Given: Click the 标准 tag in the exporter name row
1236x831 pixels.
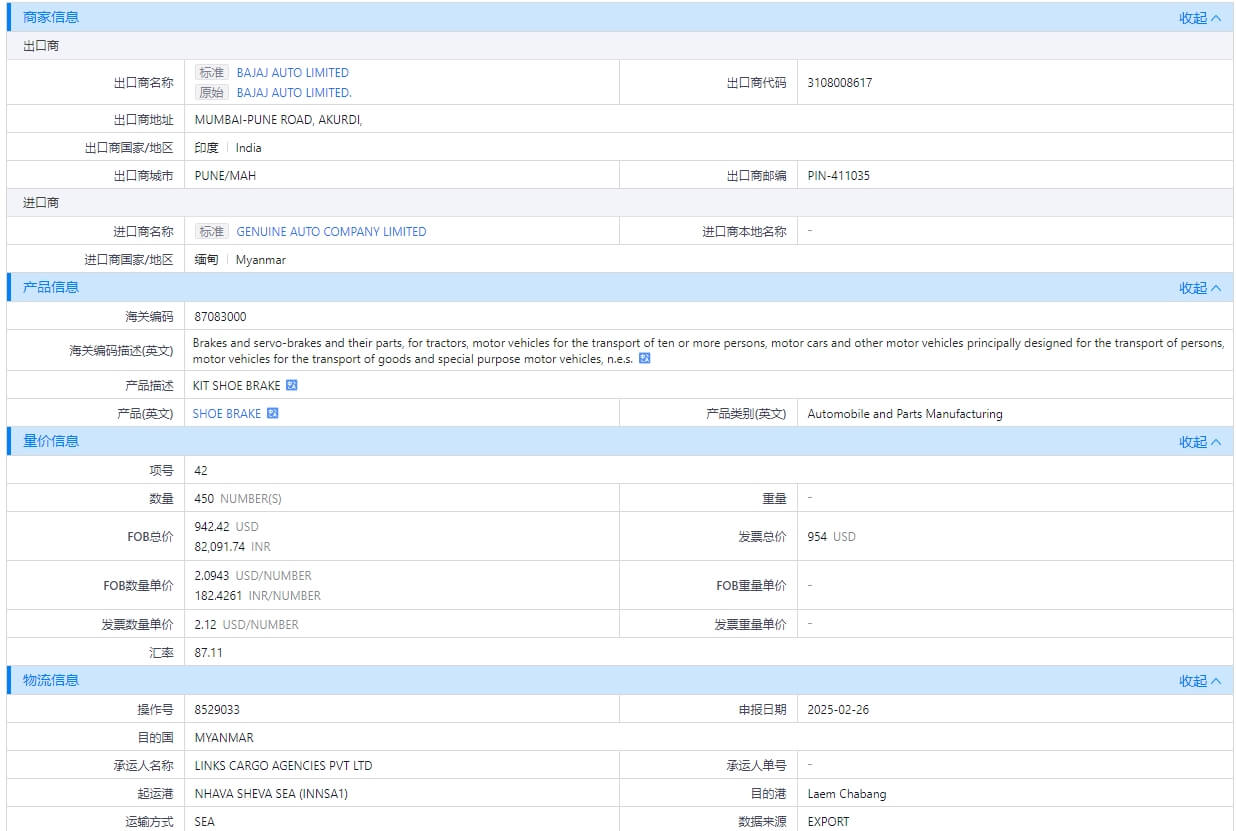Looking at the screenshot, I should click(212, 73).
